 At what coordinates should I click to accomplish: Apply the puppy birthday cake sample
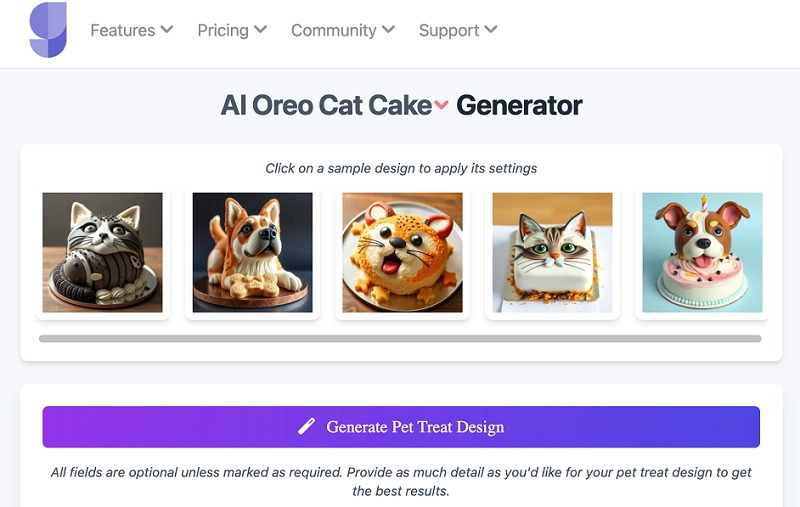click(702, 252)
